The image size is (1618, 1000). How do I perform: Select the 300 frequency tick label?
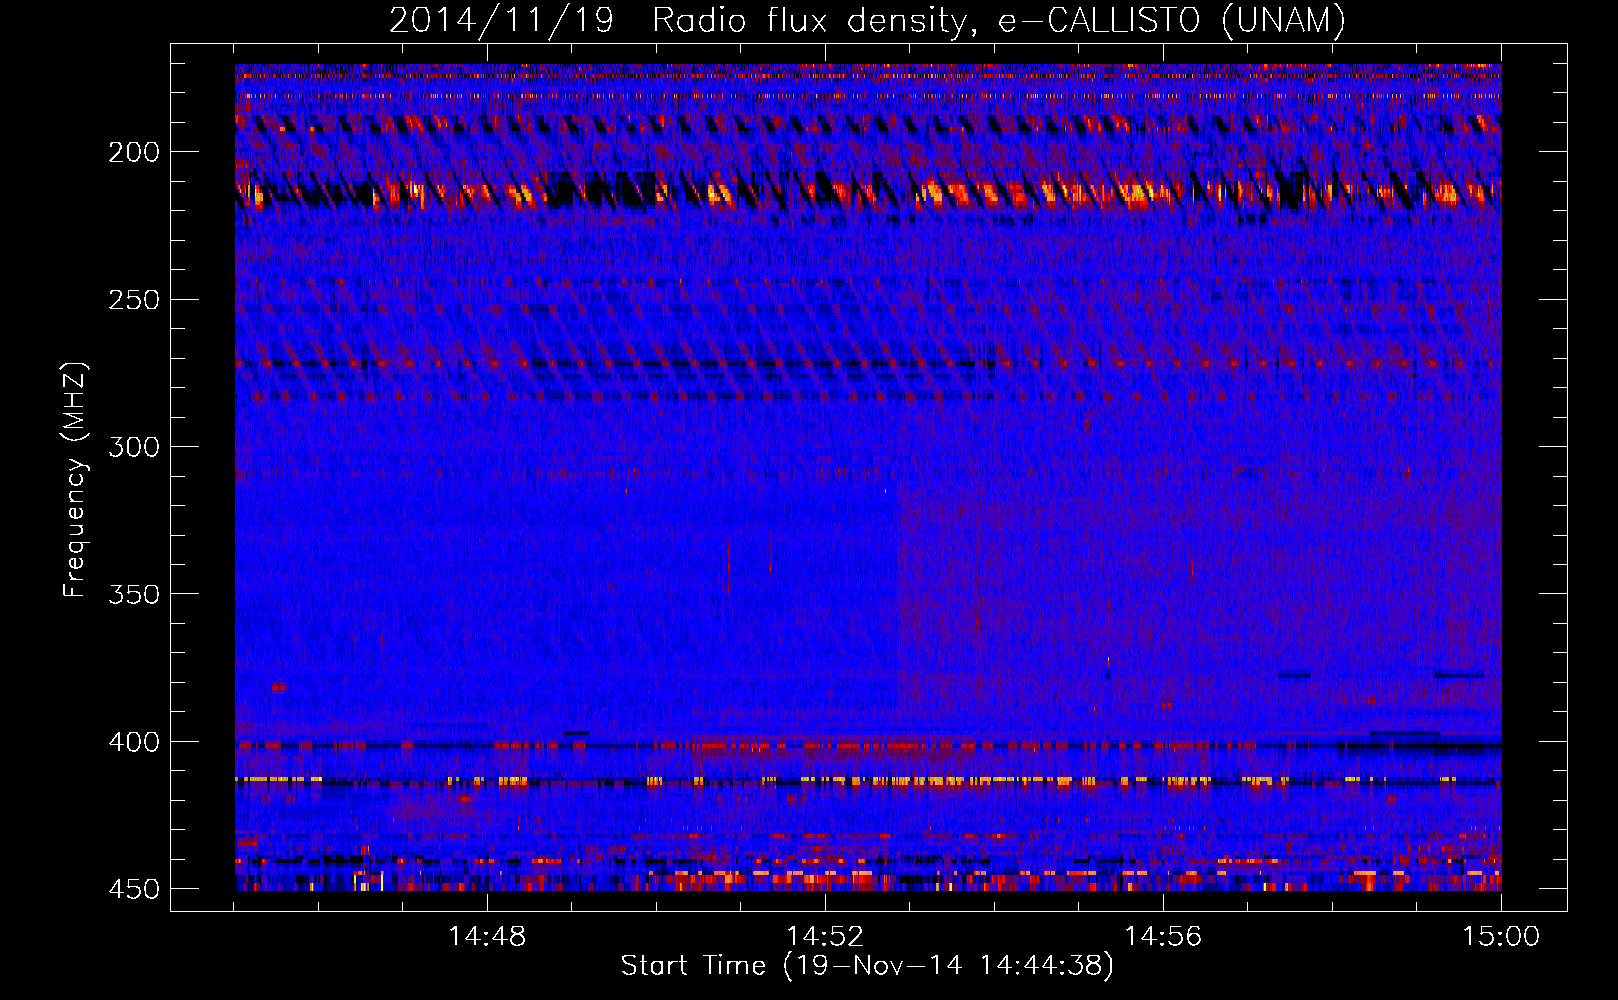click(134, 447)
